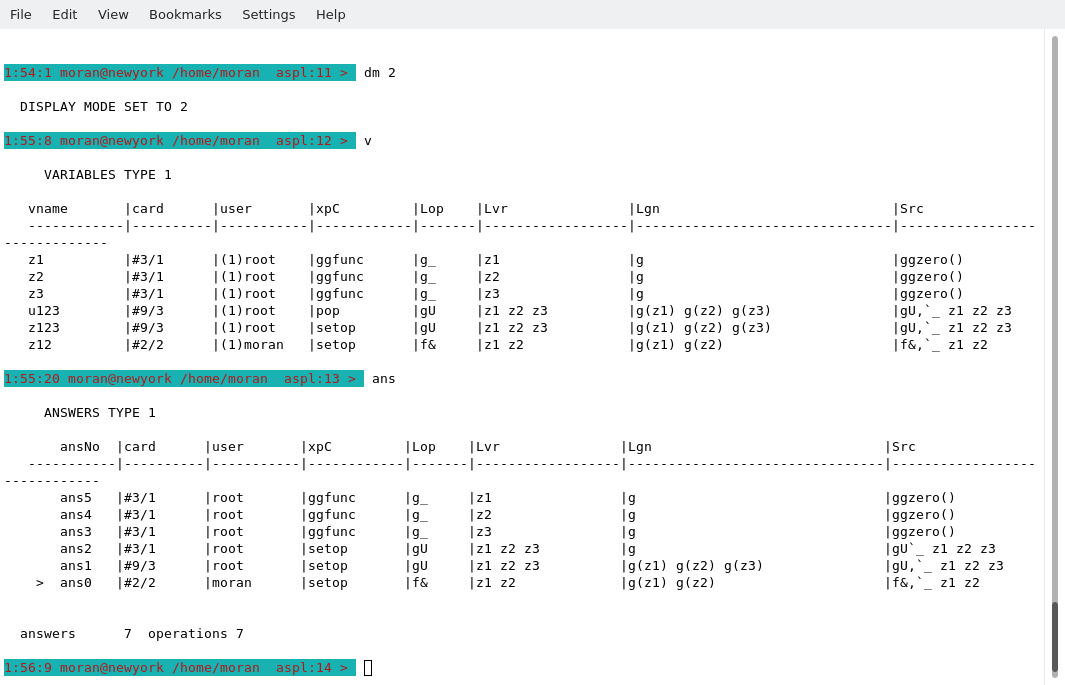Open the Edit menu
The width and height of the screenshot is (1065, 685).
pos(64,14)
